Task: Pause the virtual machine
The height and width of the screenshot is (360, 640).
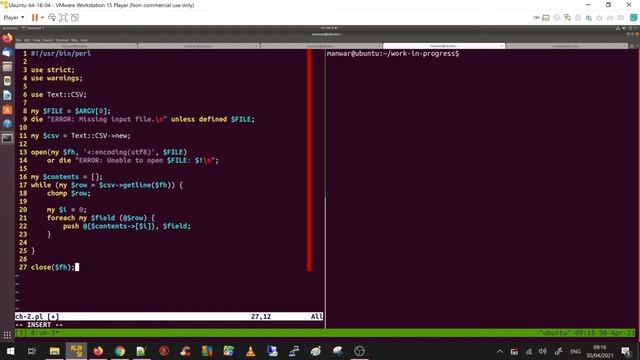Action: (x=35, y=18)
